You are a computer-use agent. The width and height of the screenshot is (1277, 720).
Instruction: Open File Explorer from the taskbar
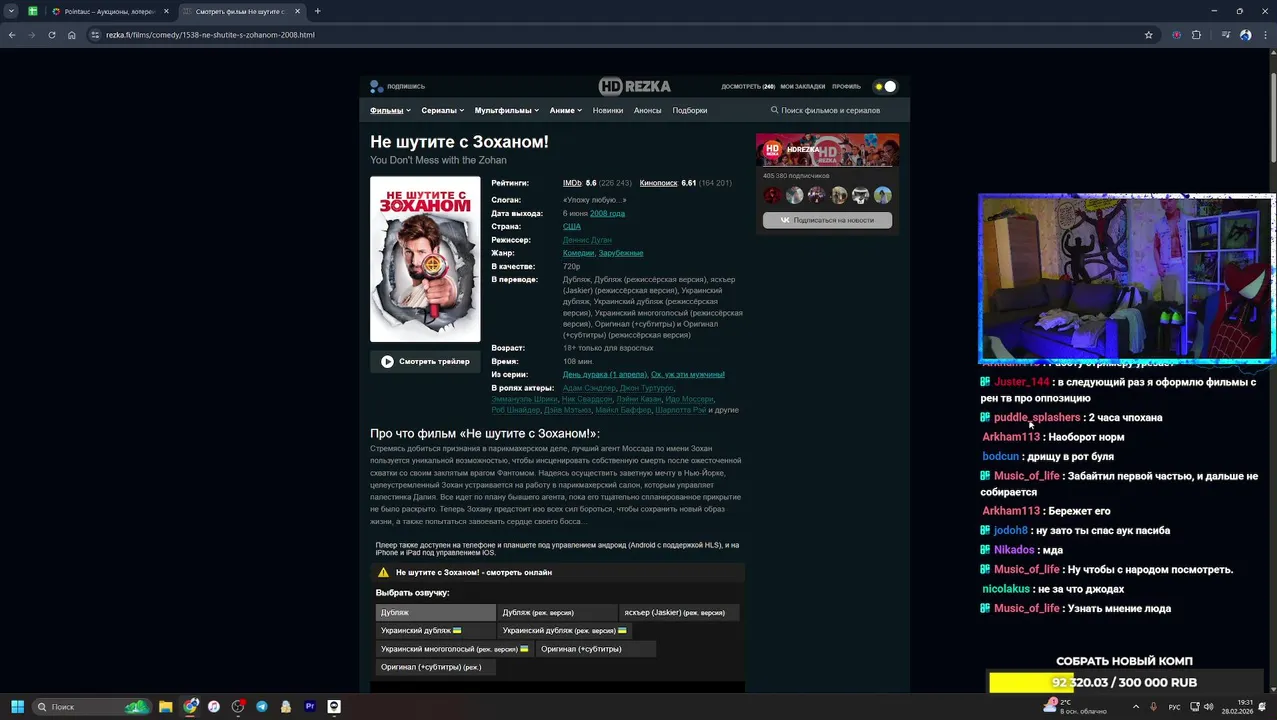166,707
